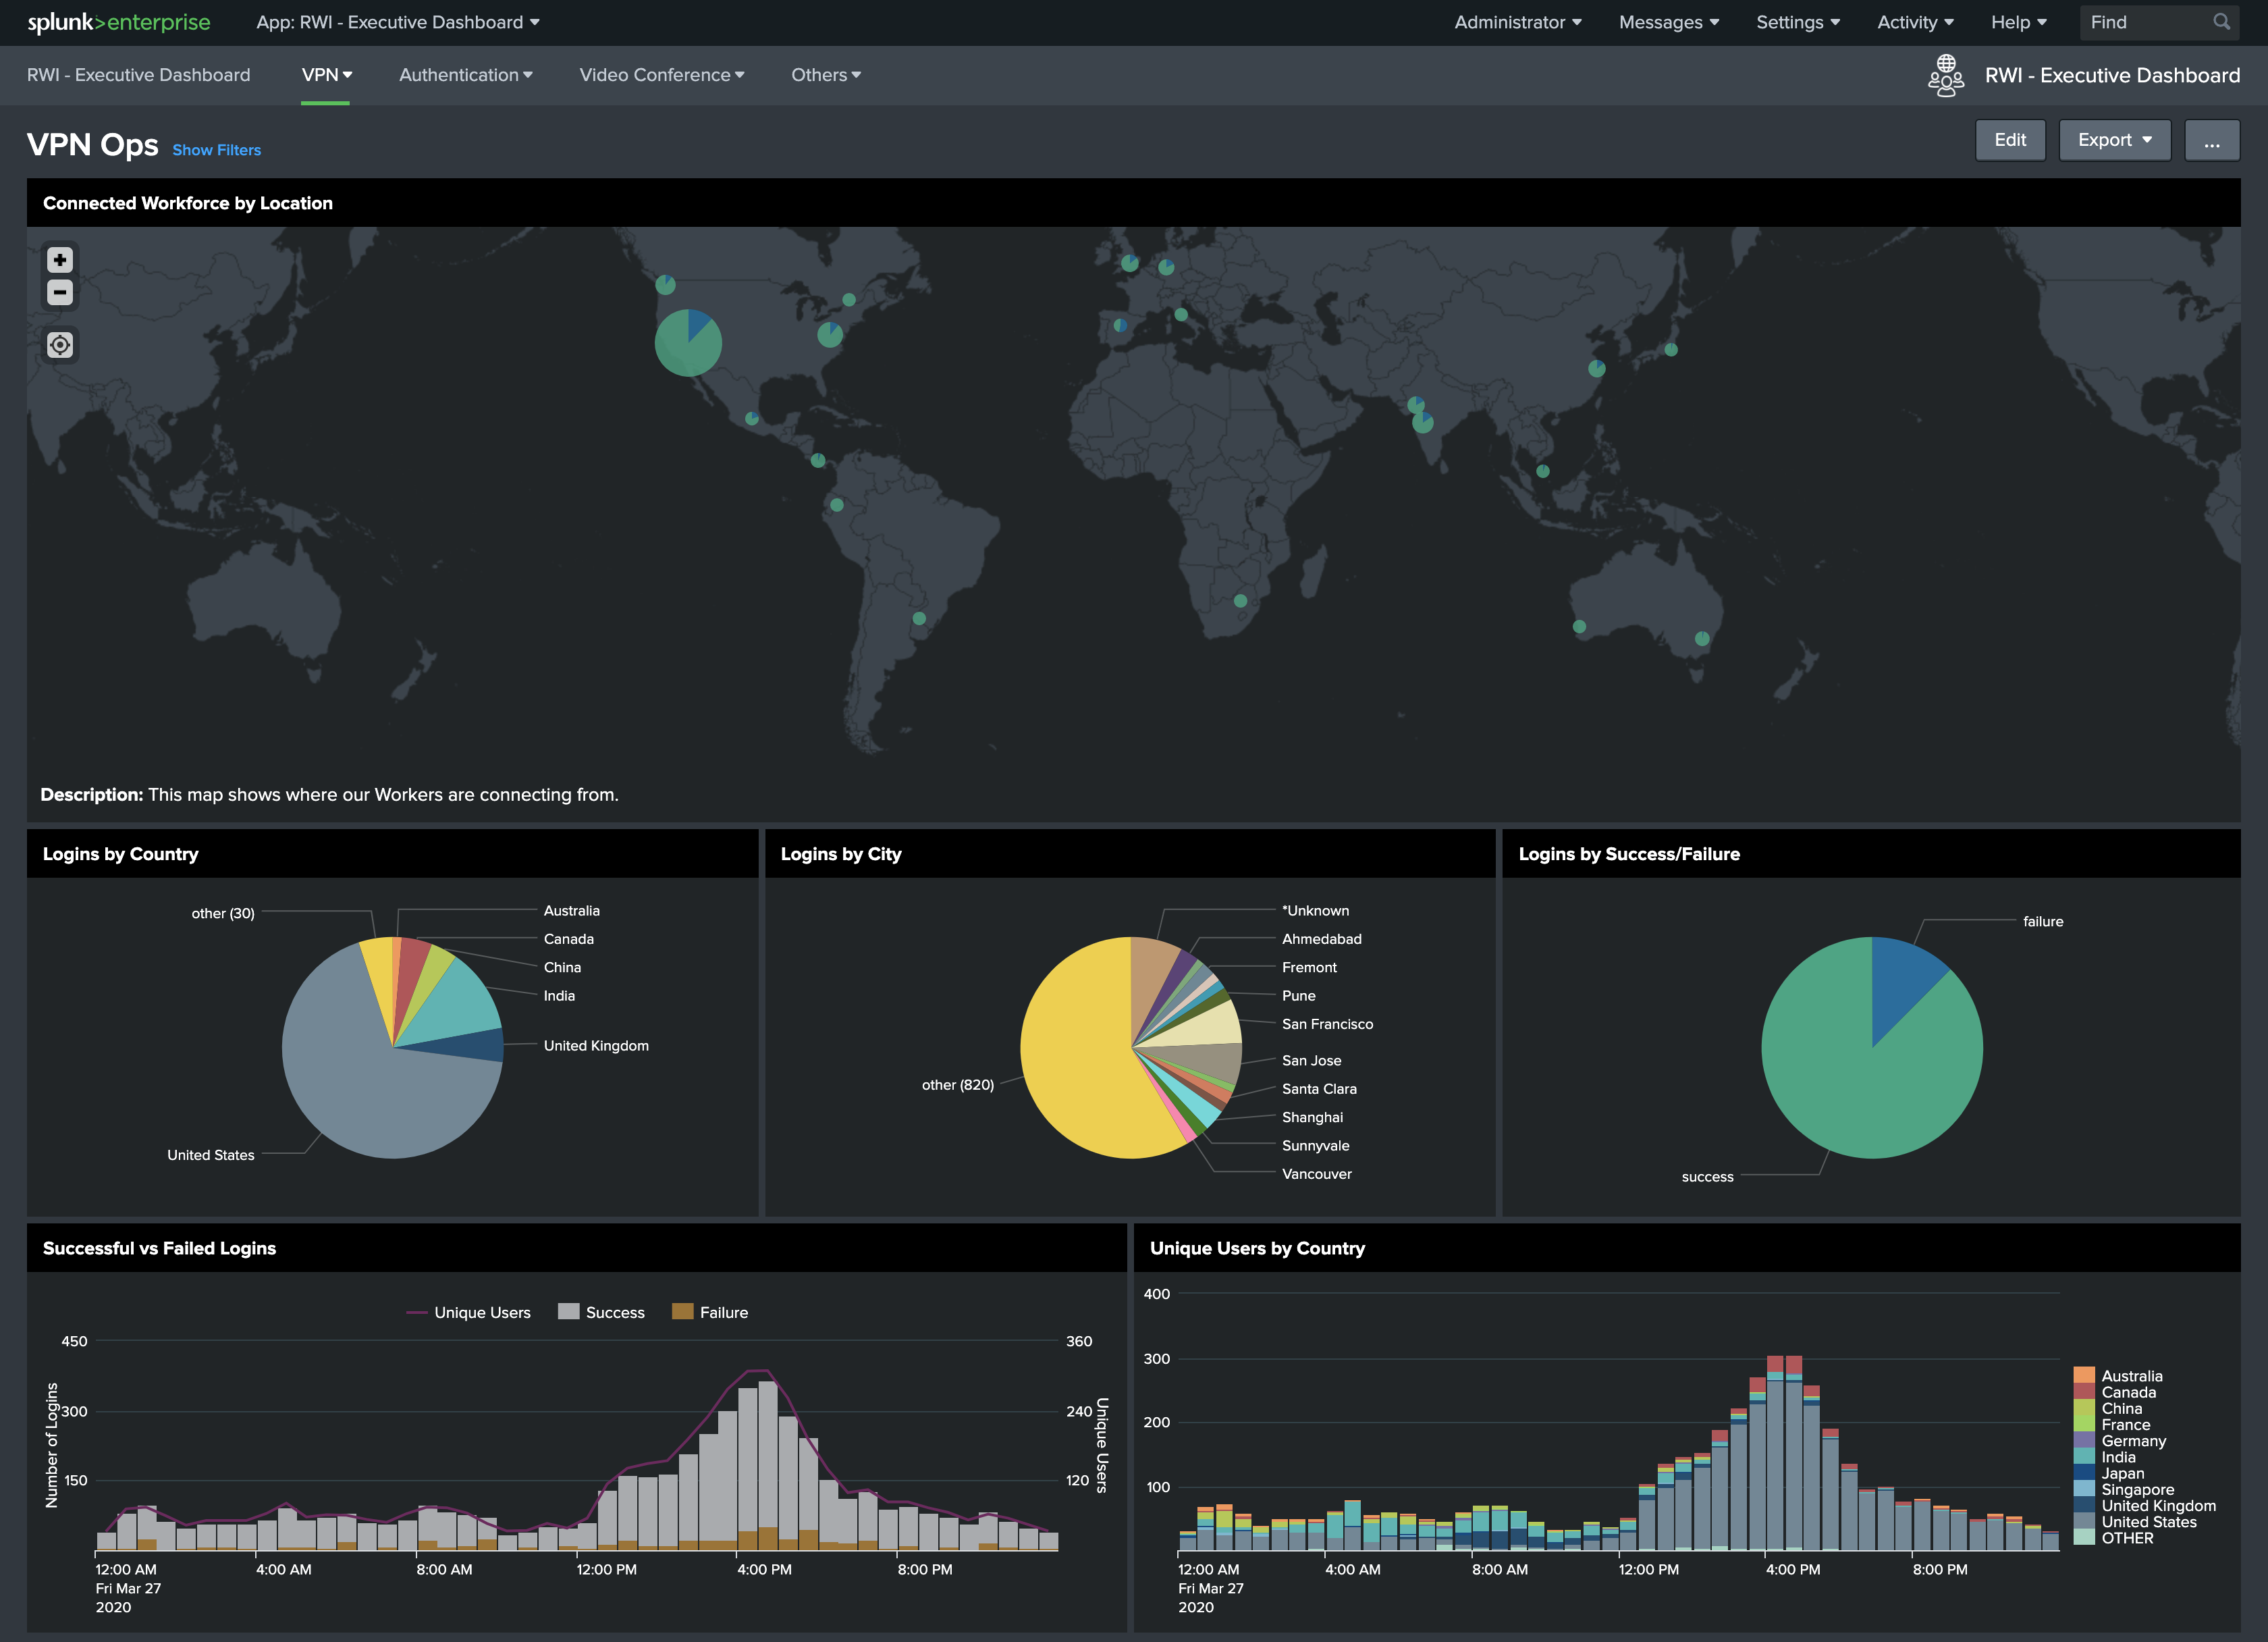Click the RWI globe people icon
The width and height of the screenshot is (2268, 1642).
[x=1945, y=76]
